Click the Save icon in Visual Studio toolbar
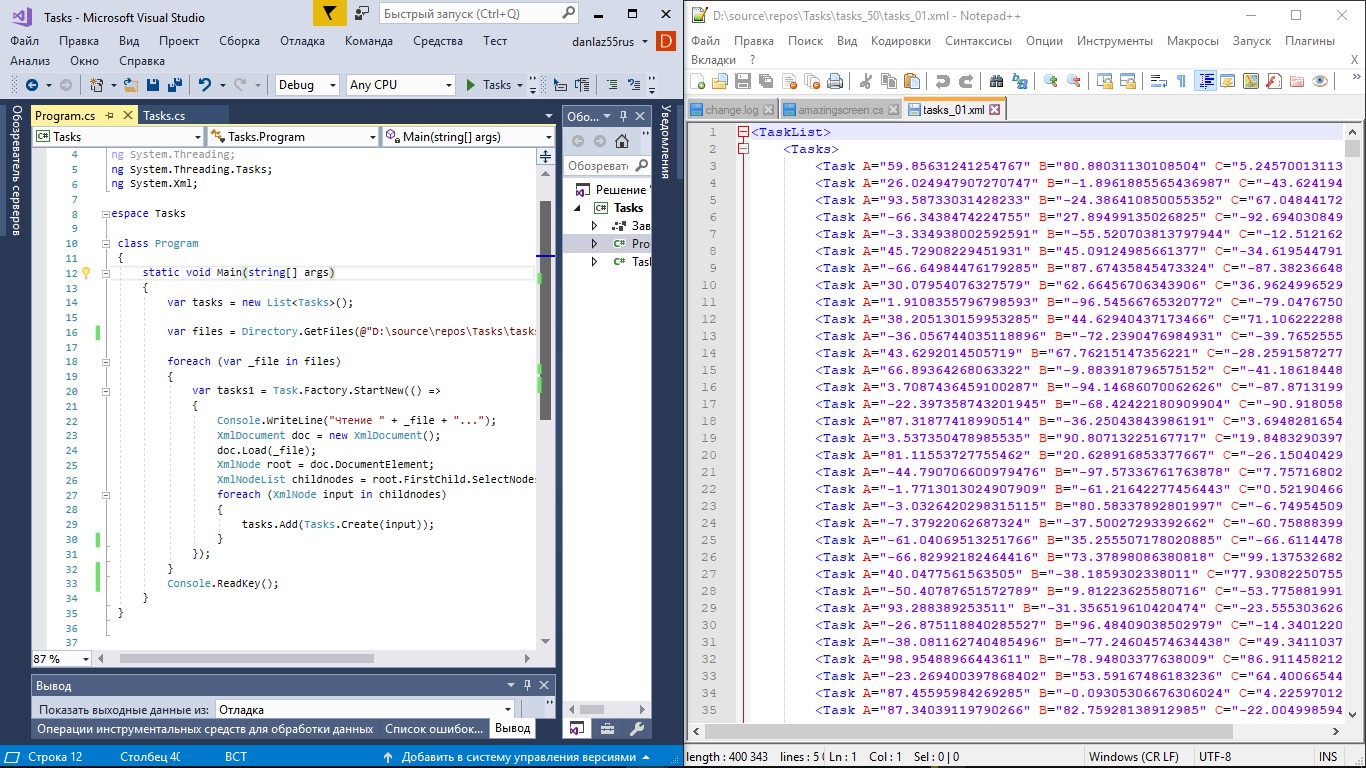The image size is (1366, 768). point(153,85)
